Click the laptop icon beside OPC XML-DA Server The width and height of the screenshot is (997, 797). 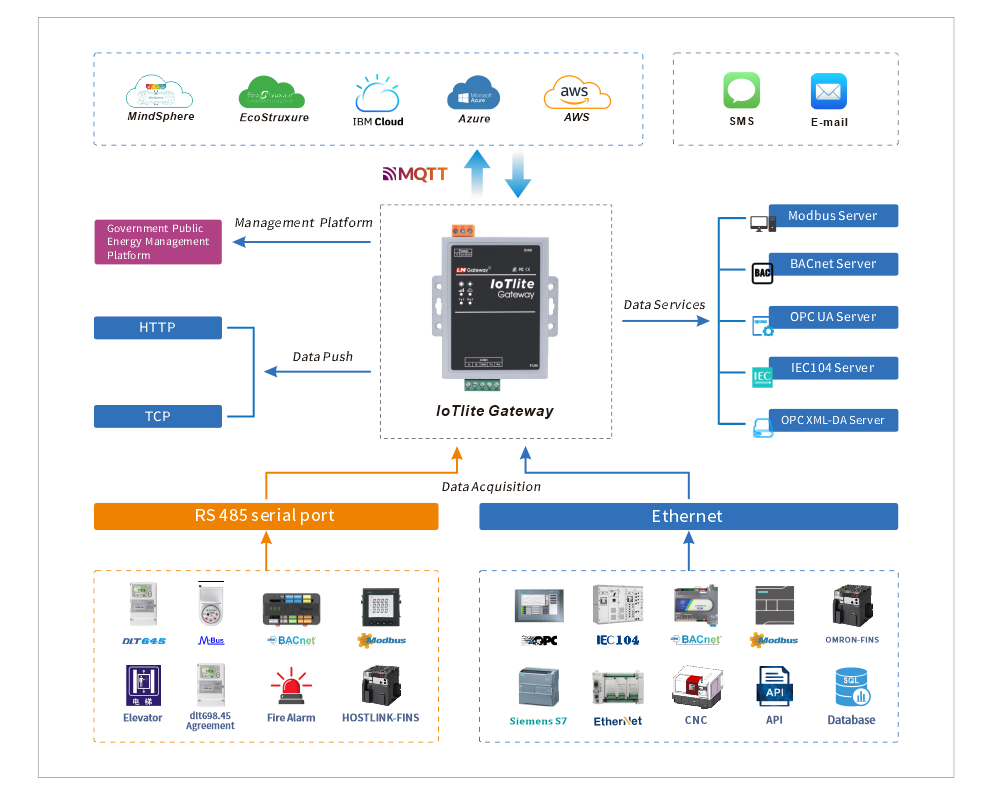(762, 427)
